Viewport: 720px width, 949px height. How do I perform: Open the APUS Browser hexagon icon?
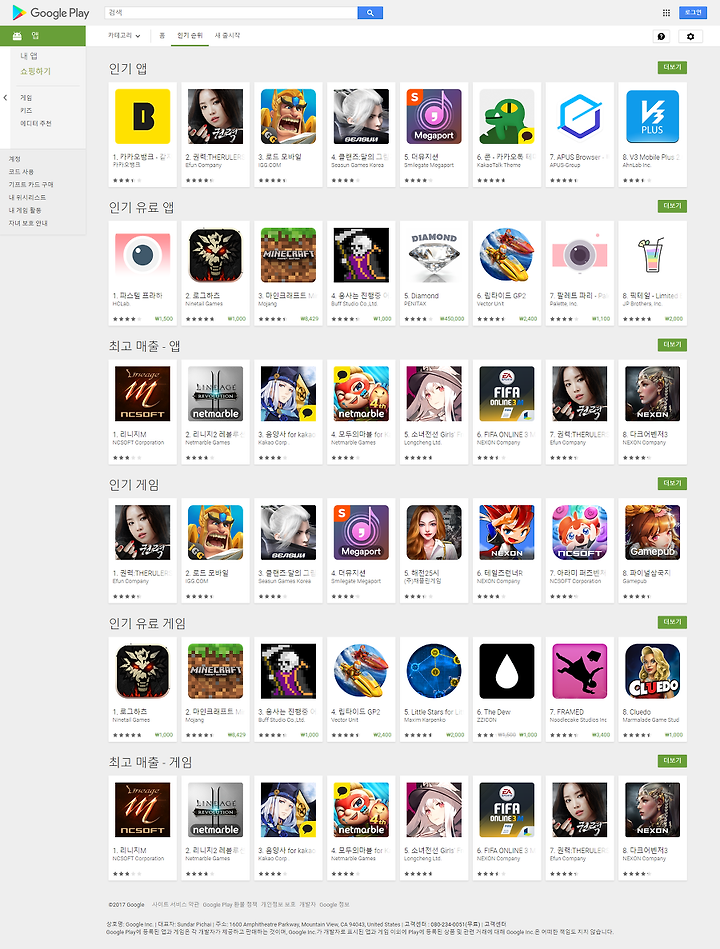point(580,116)
